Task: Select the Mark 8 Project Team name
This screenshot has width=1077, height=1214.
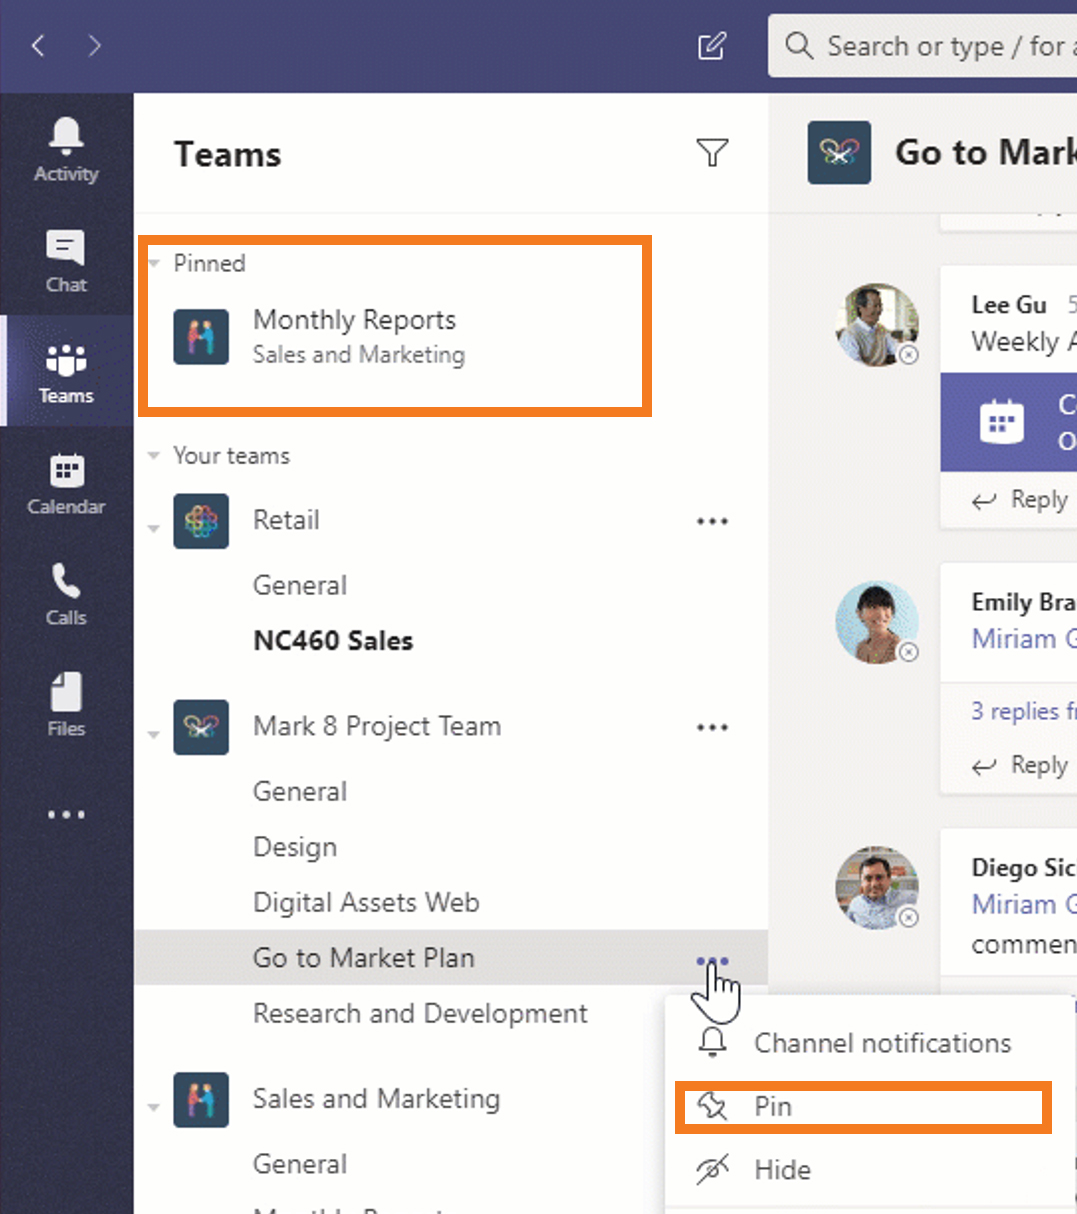Action: click(x=377, y=726)
